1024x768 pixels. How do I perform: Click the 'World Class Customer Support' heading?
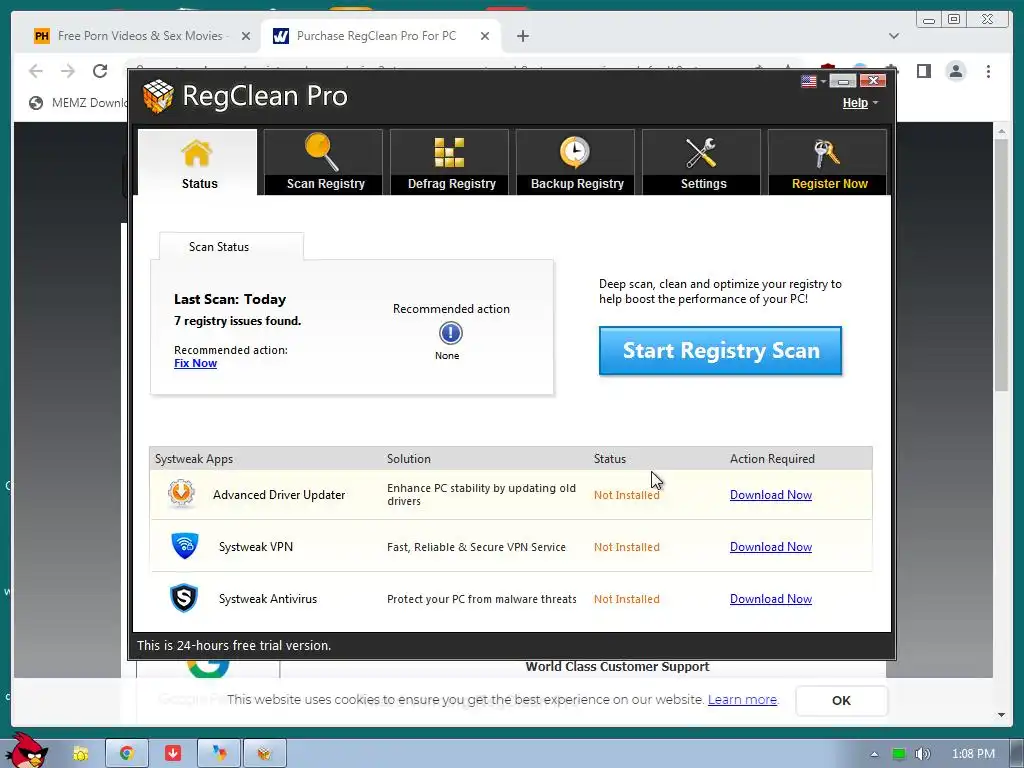pos(617,667)
